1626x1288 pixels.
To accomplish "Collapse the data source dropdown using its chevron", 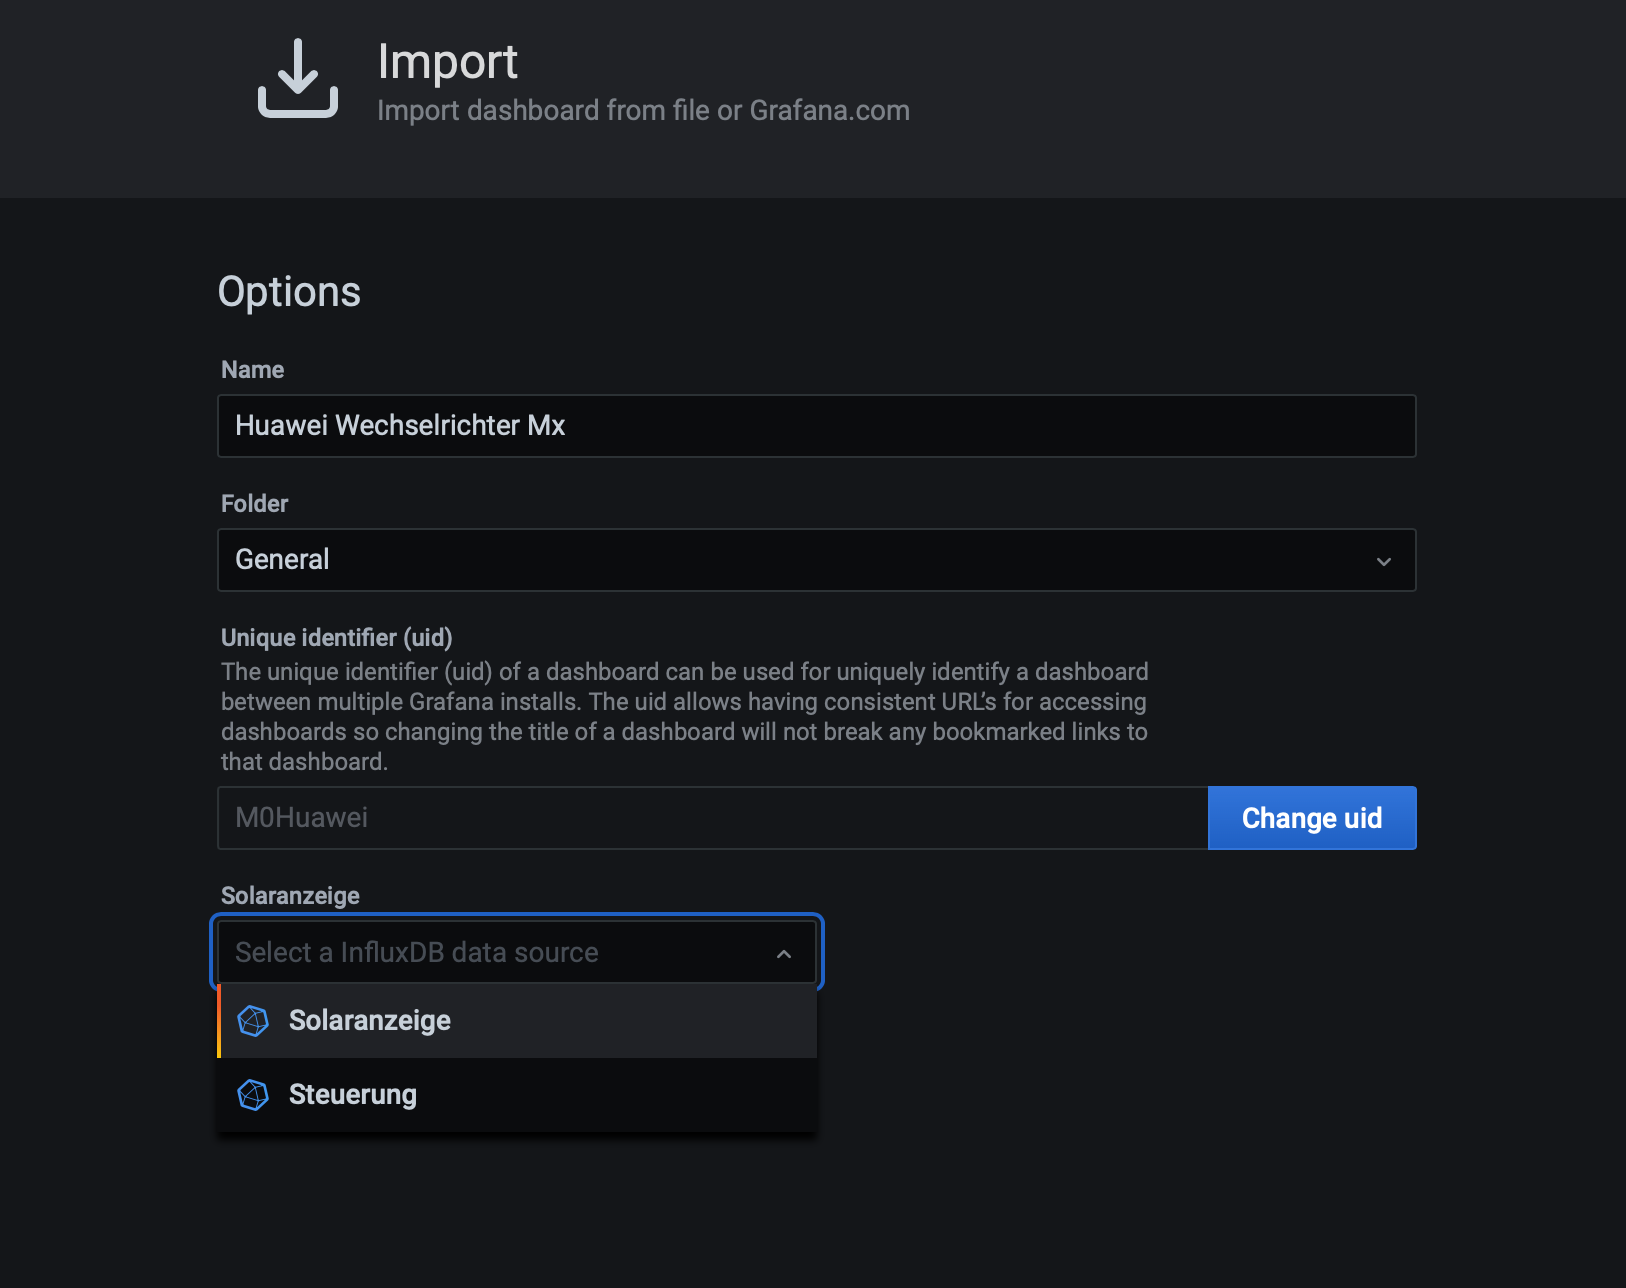I will 784,954.
